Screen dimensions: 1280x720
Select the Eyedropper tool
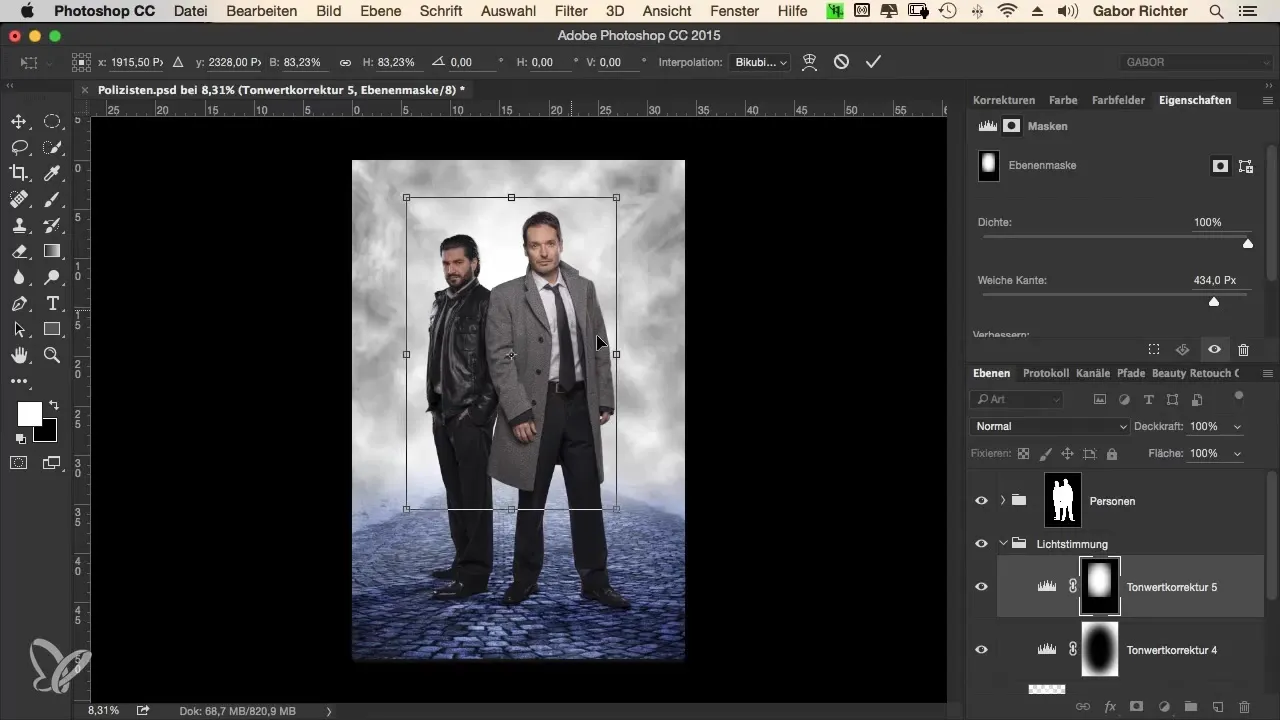[52, 173]
